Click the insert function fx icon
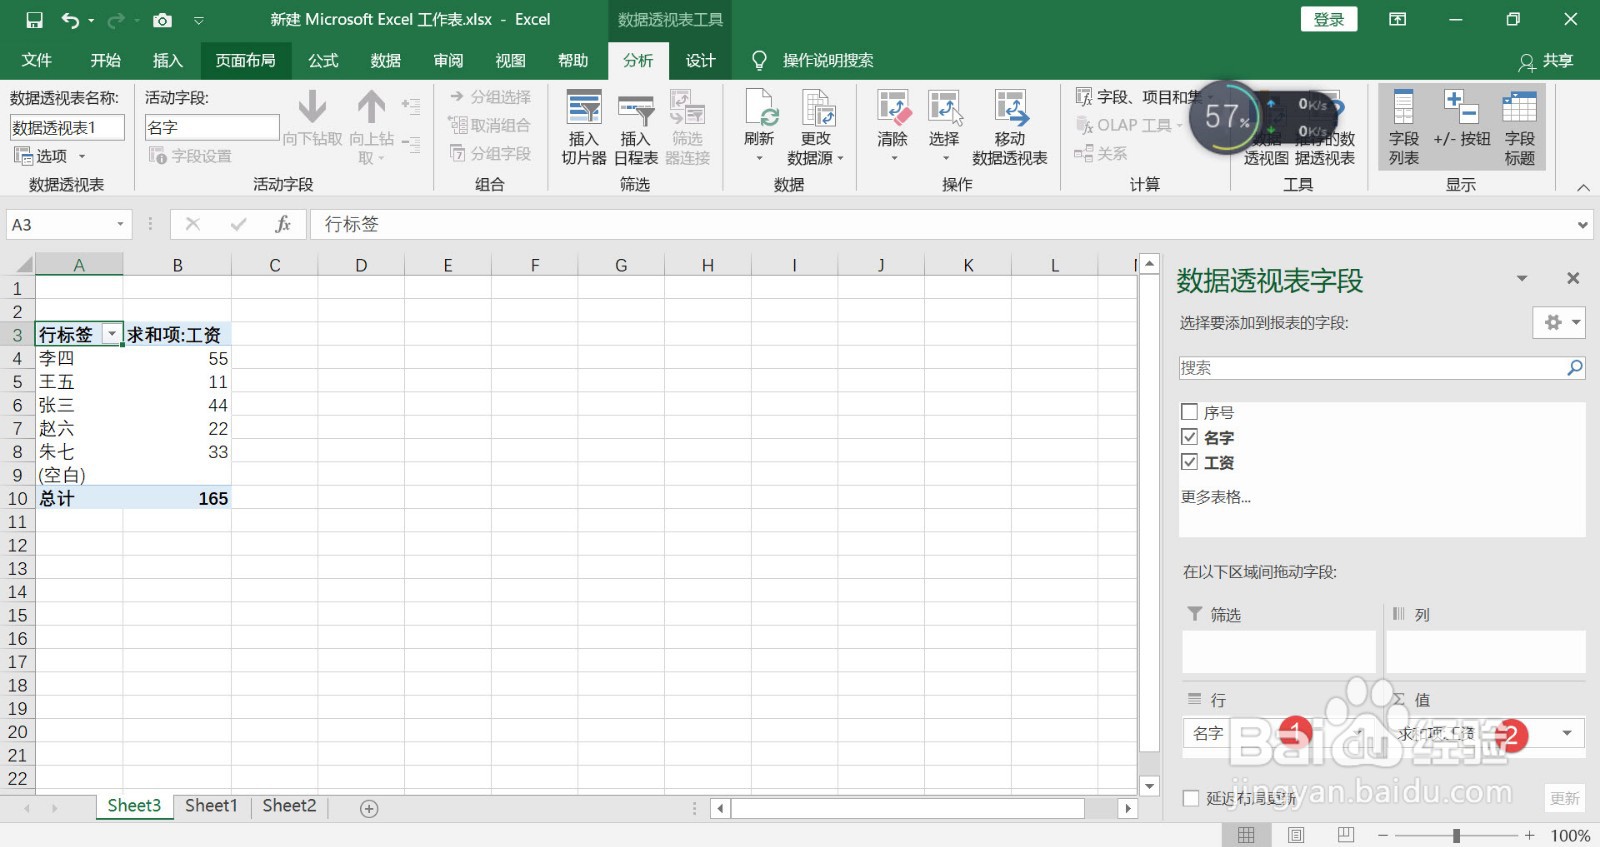The image size is (1600, 847). 283,224
